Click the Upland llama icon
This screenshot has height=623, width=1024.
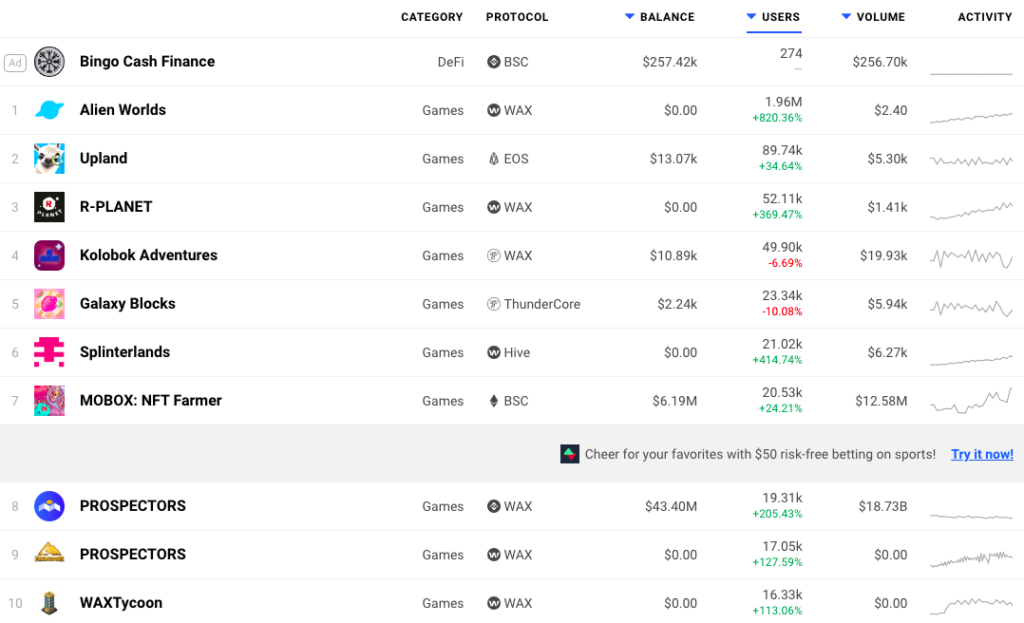pos(49,158)
